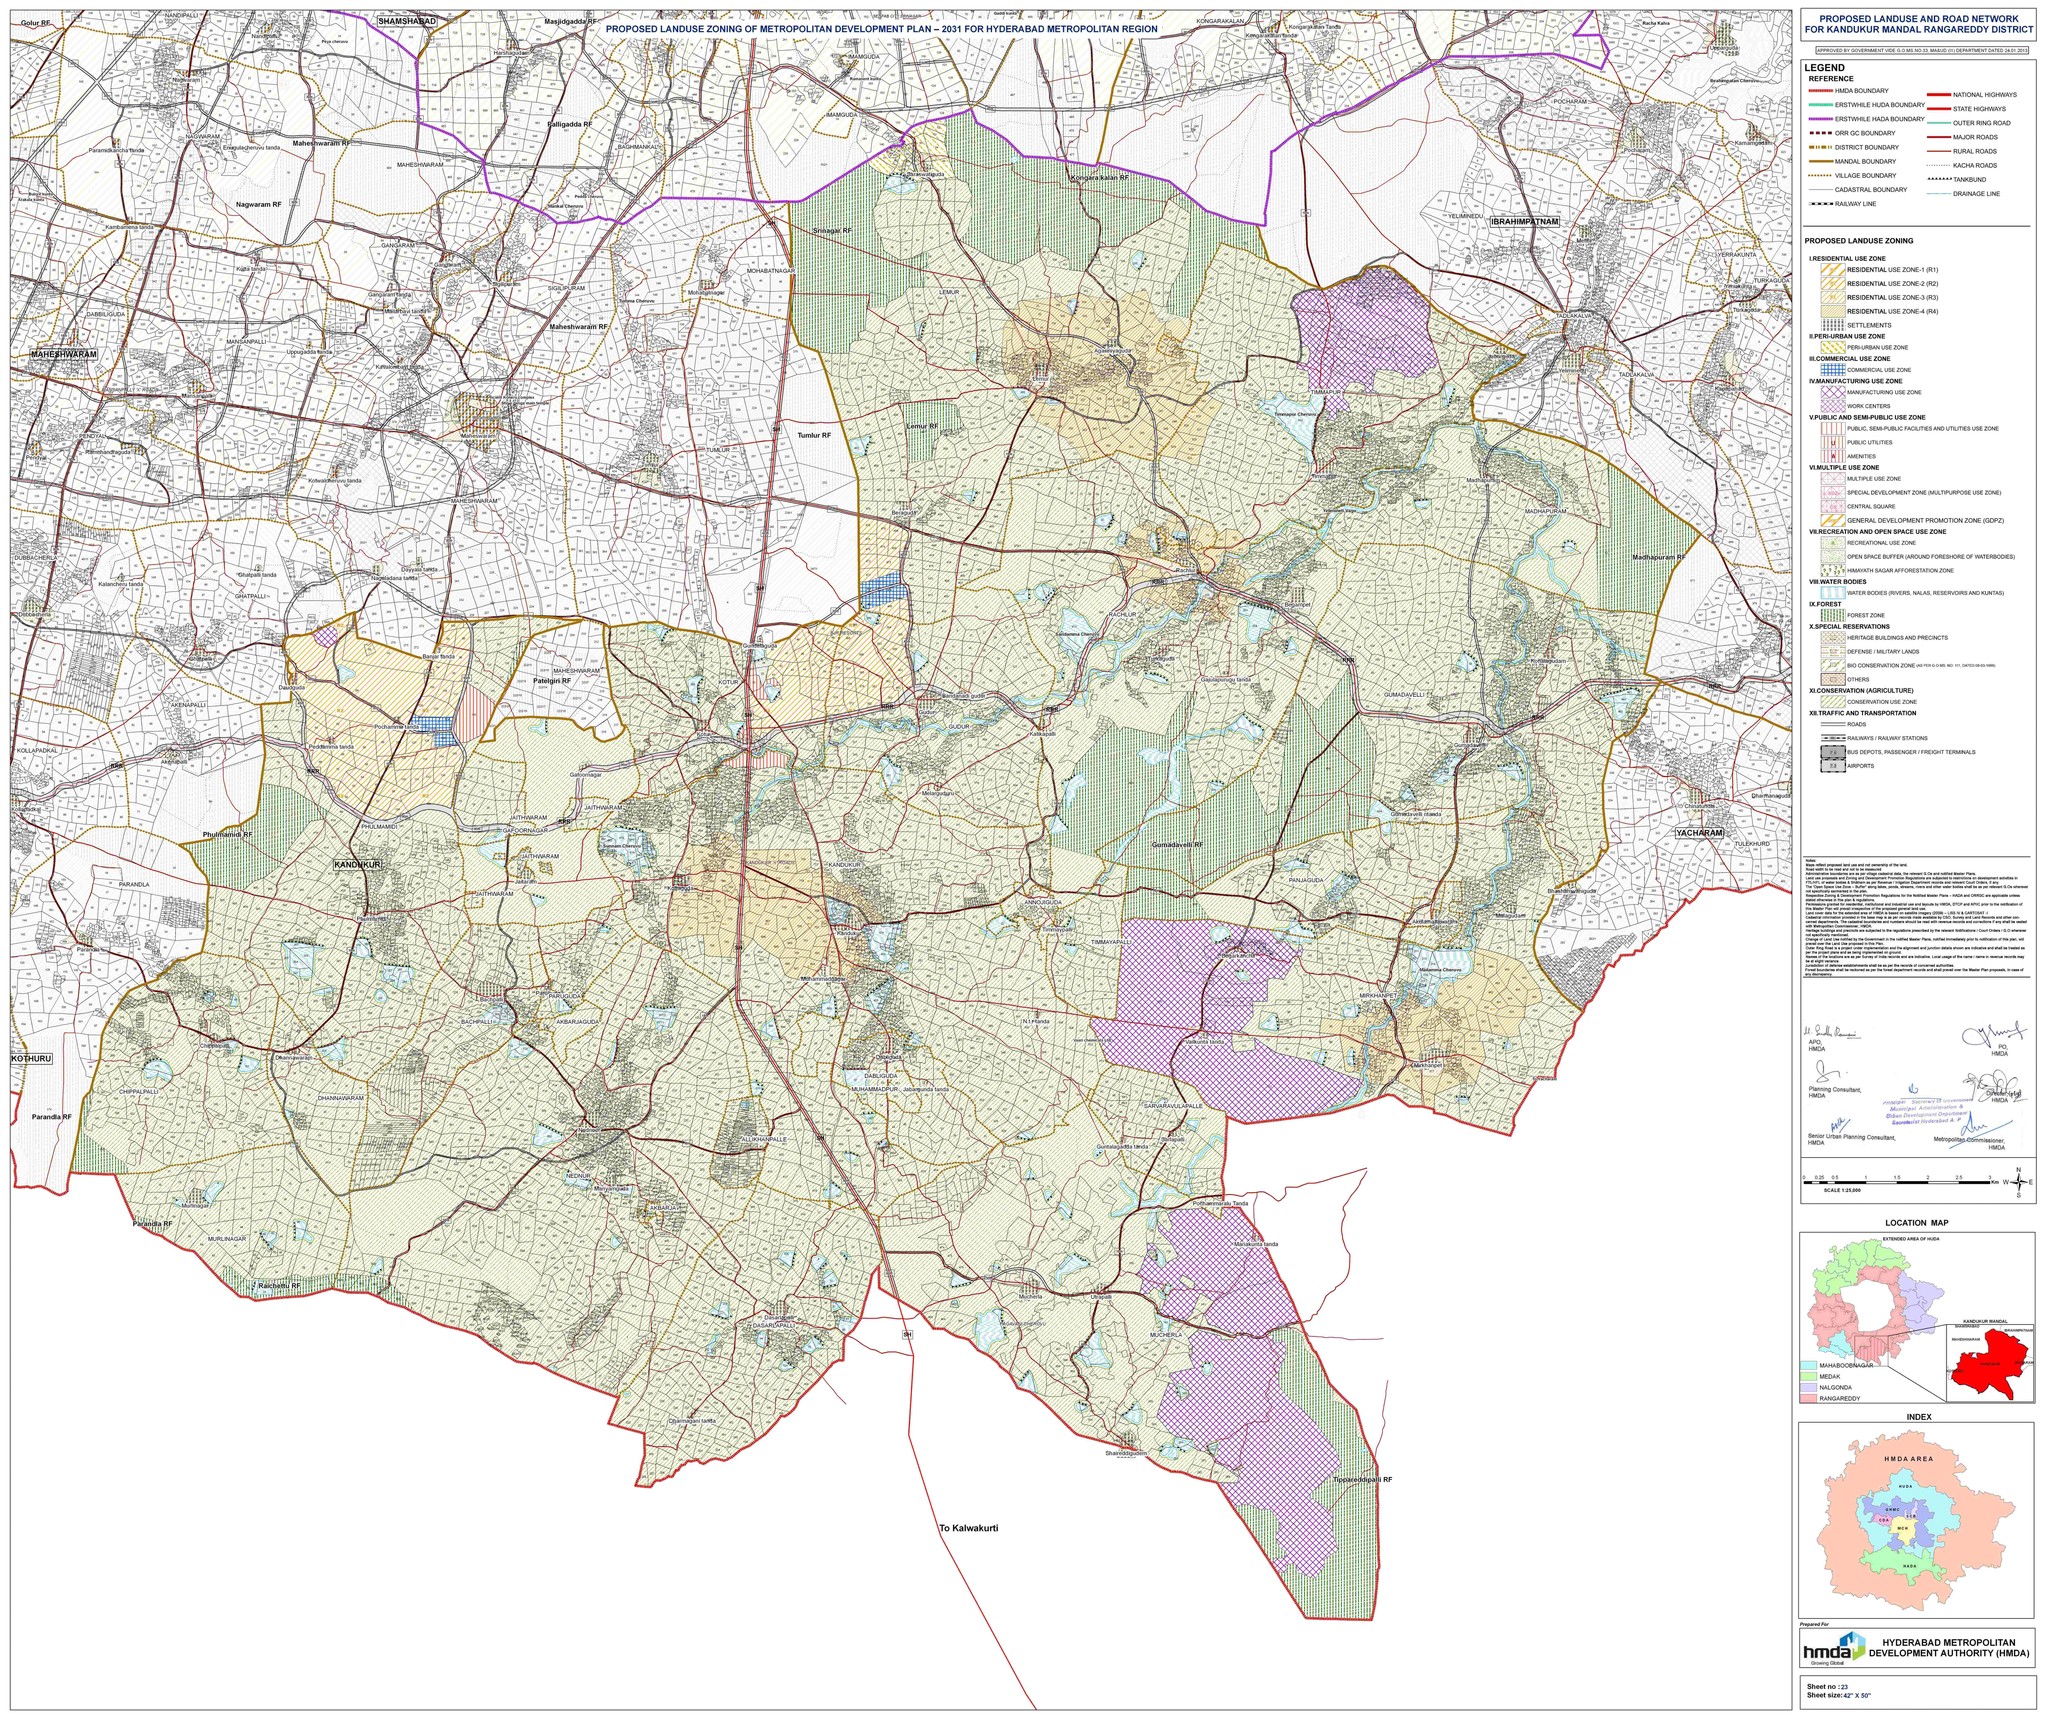
Task: Click the Sheet no 23 text
Action: coord(1830,1688)
